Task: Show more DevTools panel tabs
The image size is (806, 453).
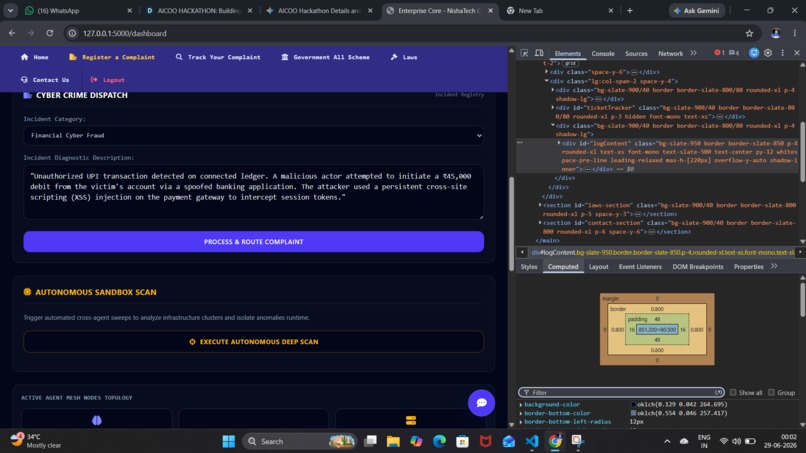Action: (693, 53)
